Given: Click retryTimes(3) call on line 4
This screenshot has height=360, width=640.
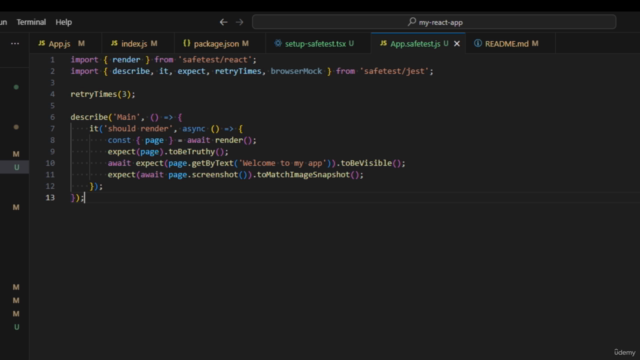Looking at the screenshot, I should [x=101, y=94].
